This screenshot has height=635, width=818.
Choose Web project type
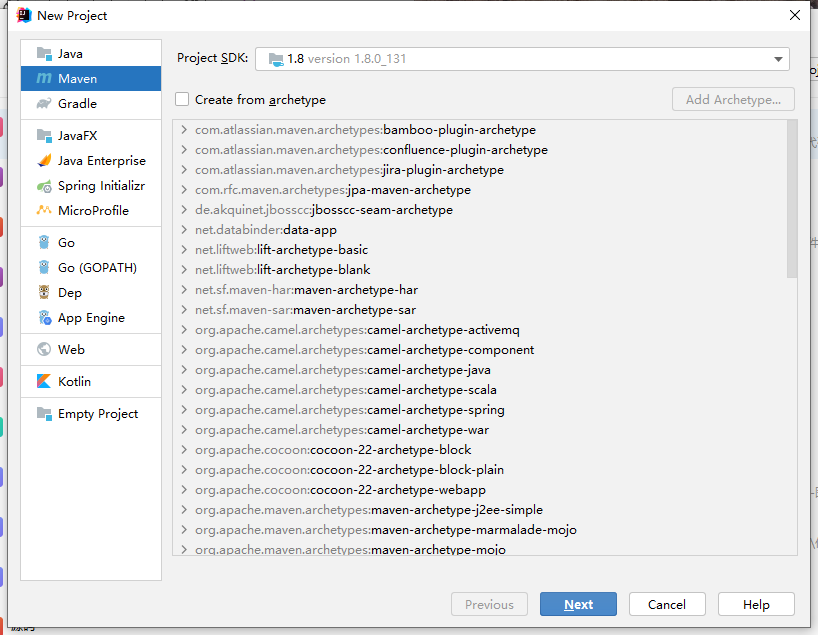[71, 350]
